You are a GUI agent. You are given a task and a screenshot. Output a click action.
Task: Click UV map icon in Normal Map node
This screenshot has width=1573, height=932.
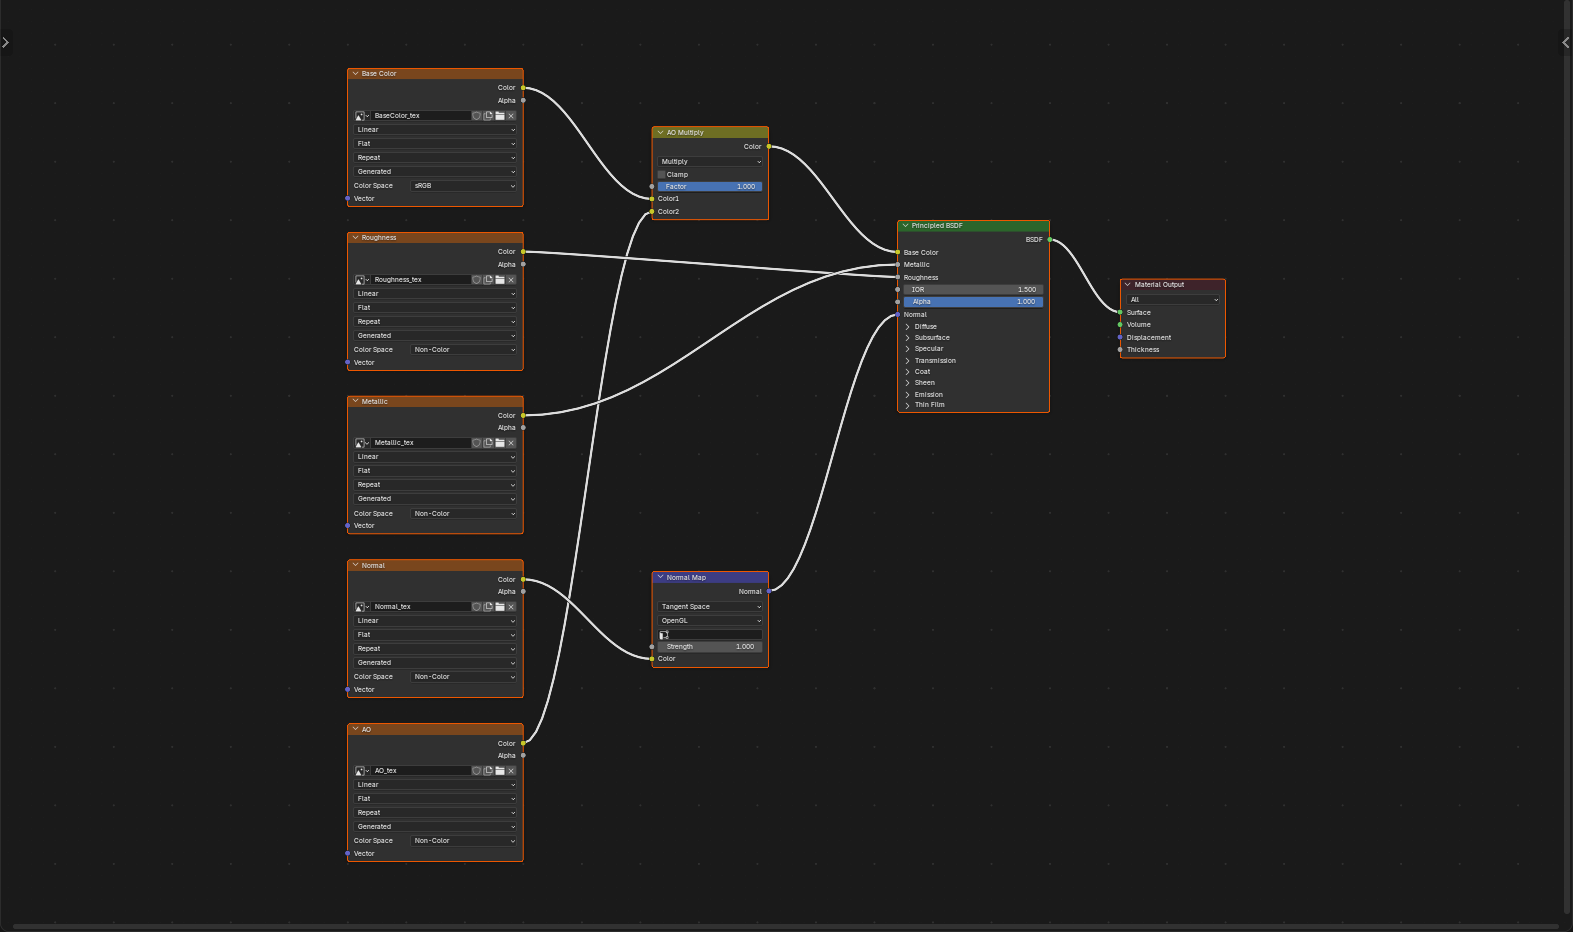[664, 635]
